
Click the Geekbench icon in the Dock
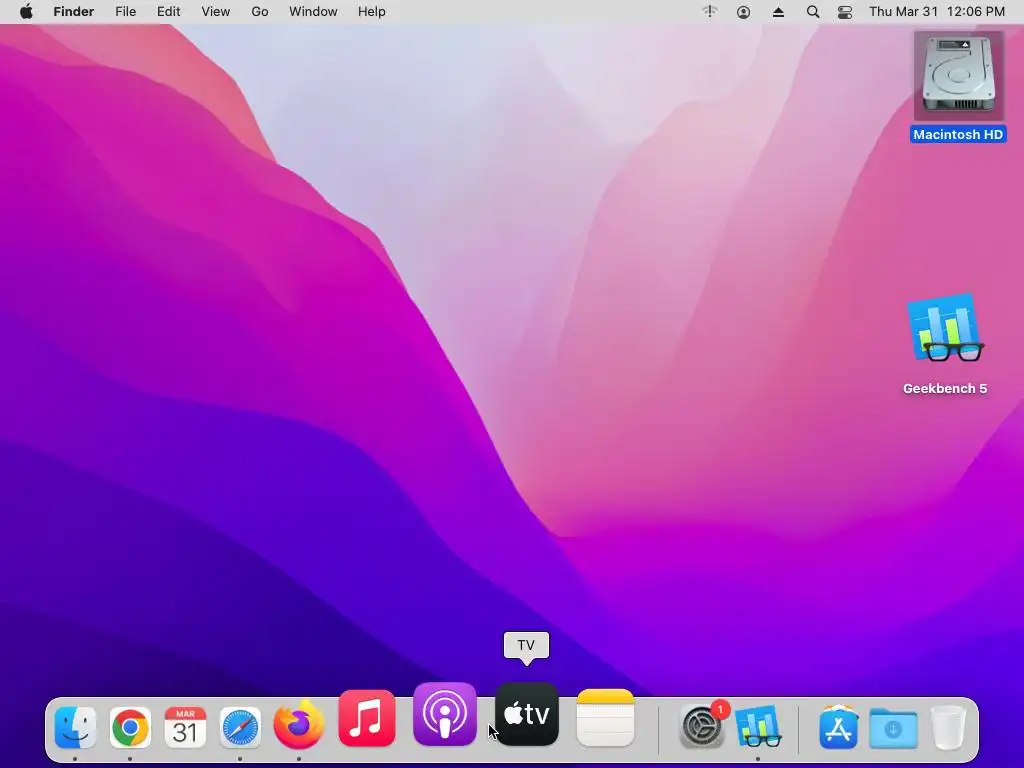758,727
